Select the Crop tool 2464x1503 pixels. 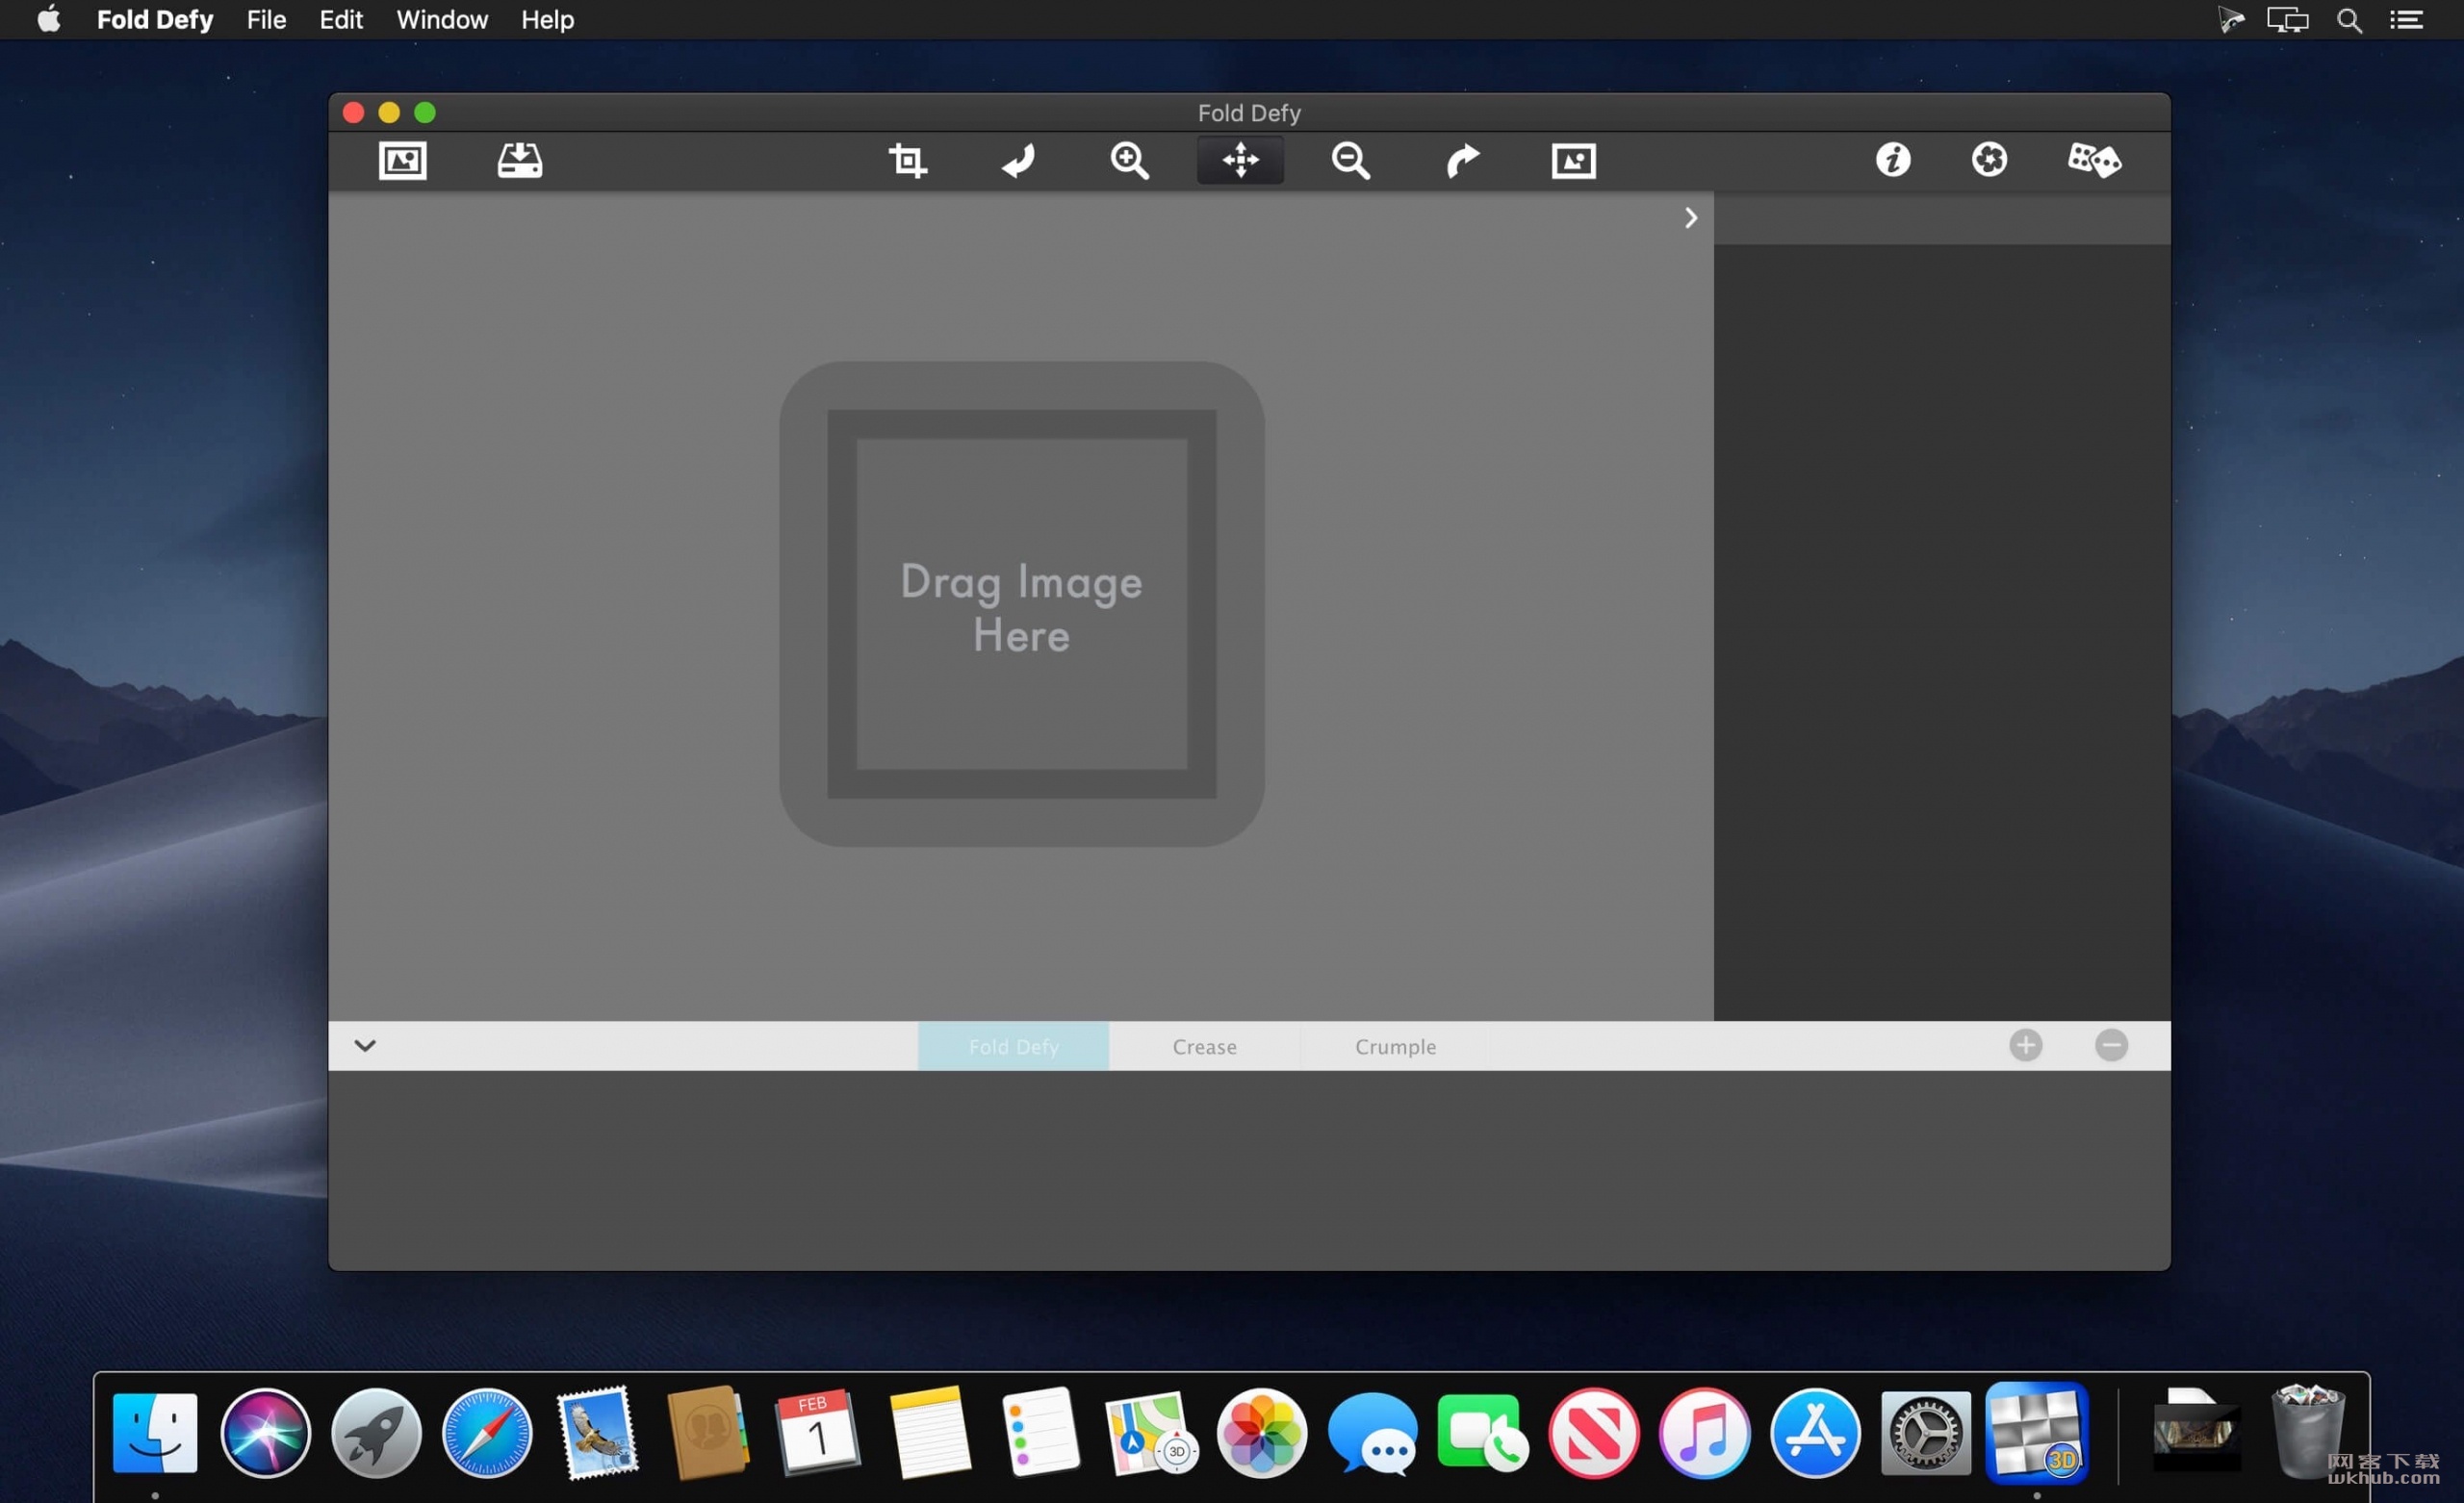pos(908,160)
